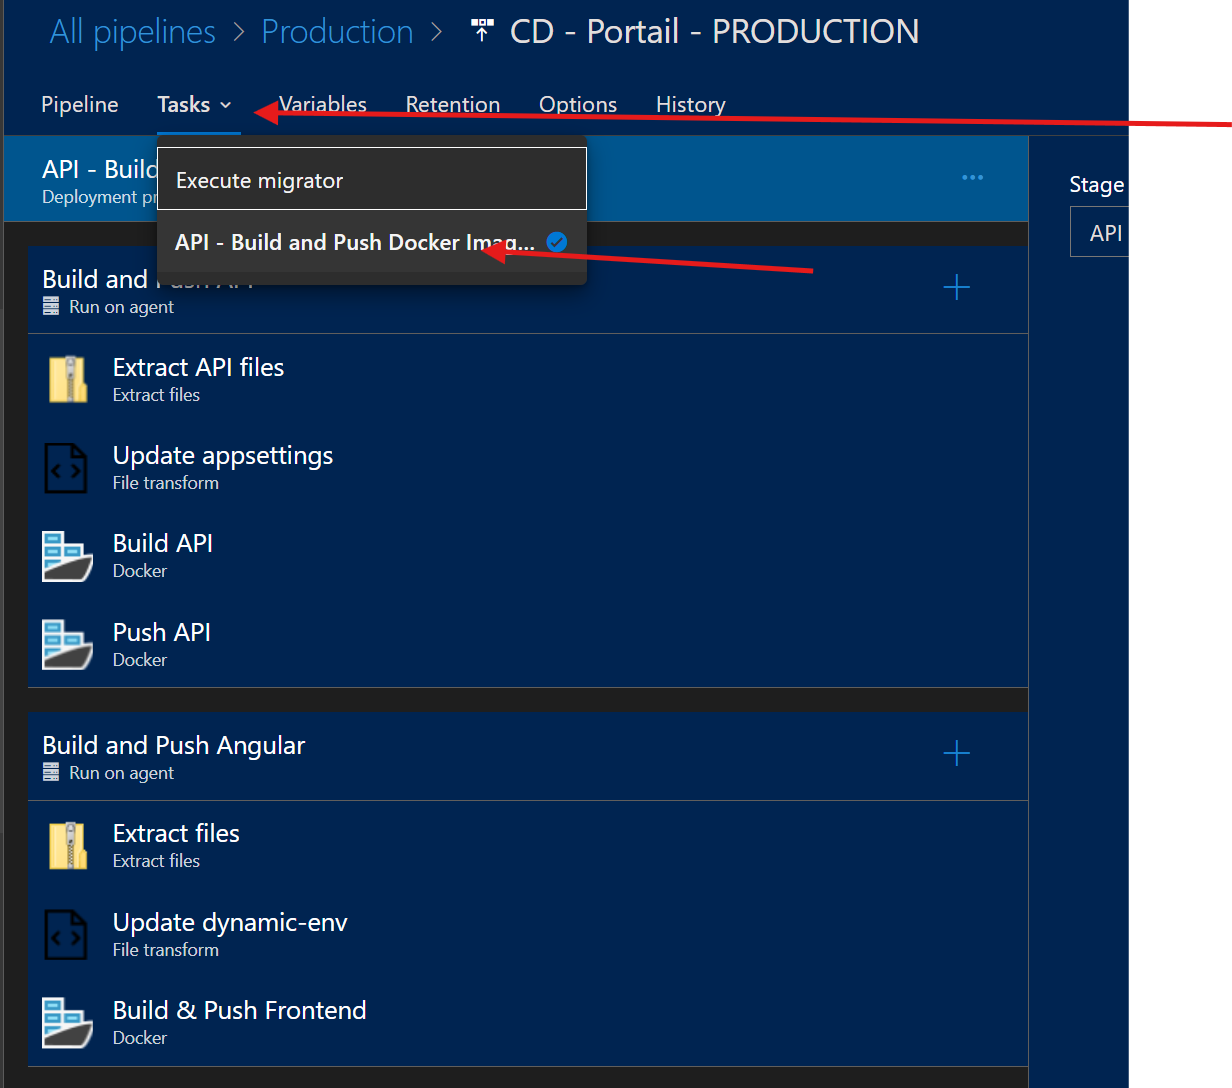Open the Variables tab
The image size is (1232, 1088).
[x=323, y=105]
